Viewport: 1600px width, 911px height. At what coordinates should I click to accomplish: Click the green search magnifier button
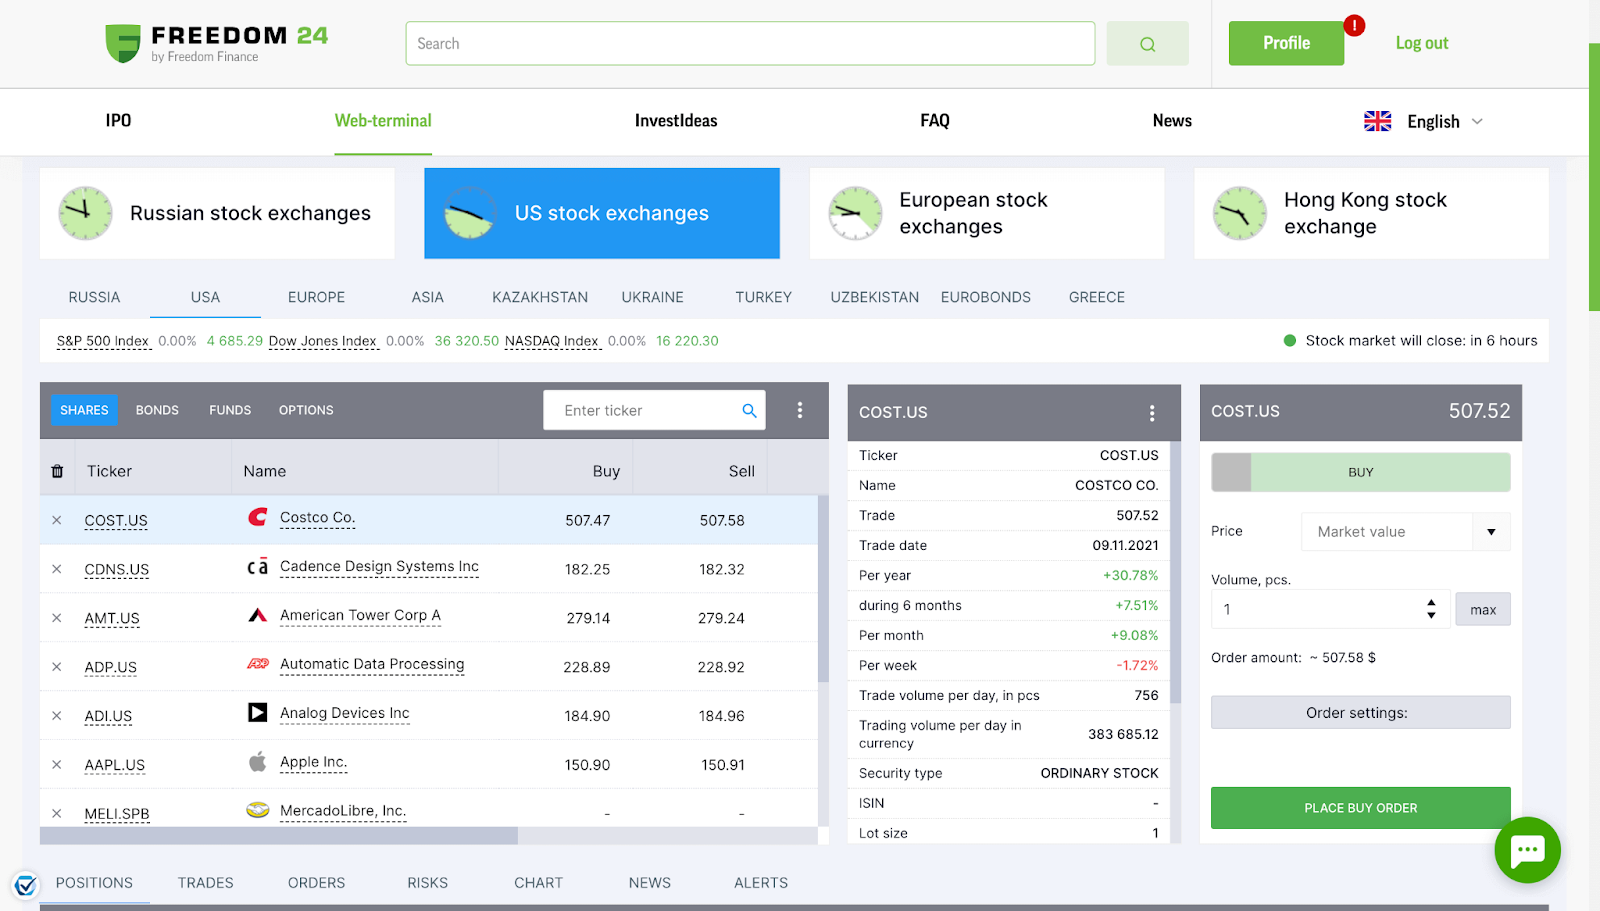pos(1147,44)
